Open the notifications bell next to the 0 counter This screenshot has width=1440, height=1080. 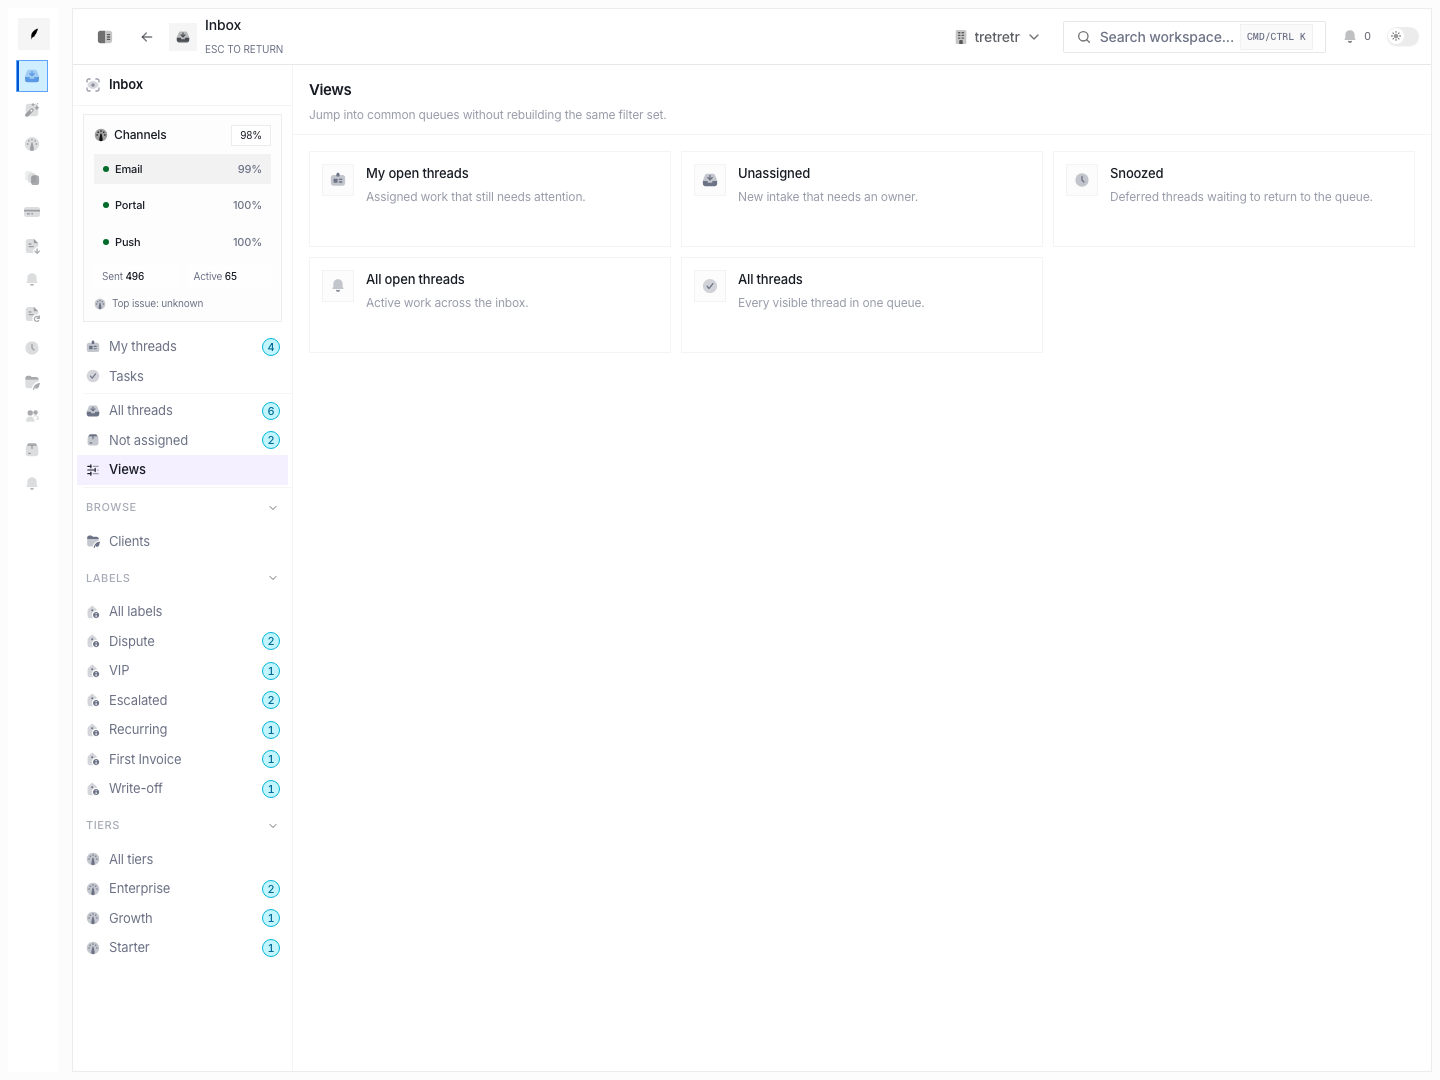(x=1350, y=37)
